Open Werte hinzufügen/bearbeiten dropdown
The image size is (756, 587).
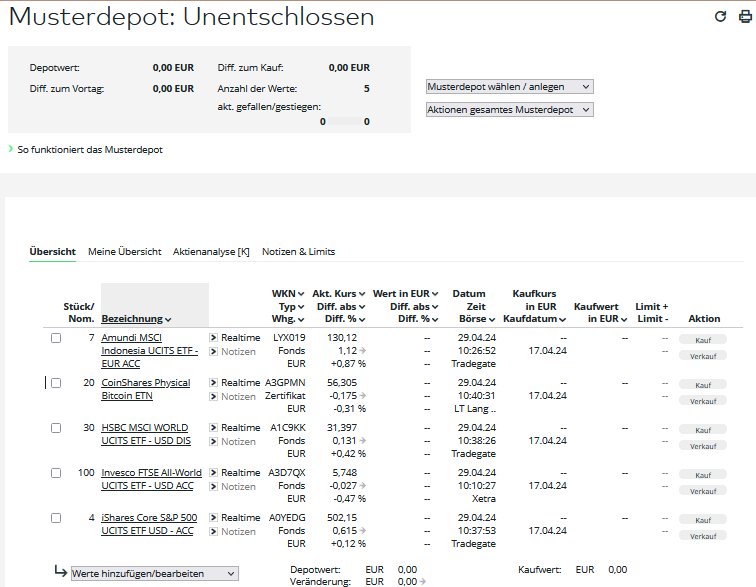click(155, 573)
